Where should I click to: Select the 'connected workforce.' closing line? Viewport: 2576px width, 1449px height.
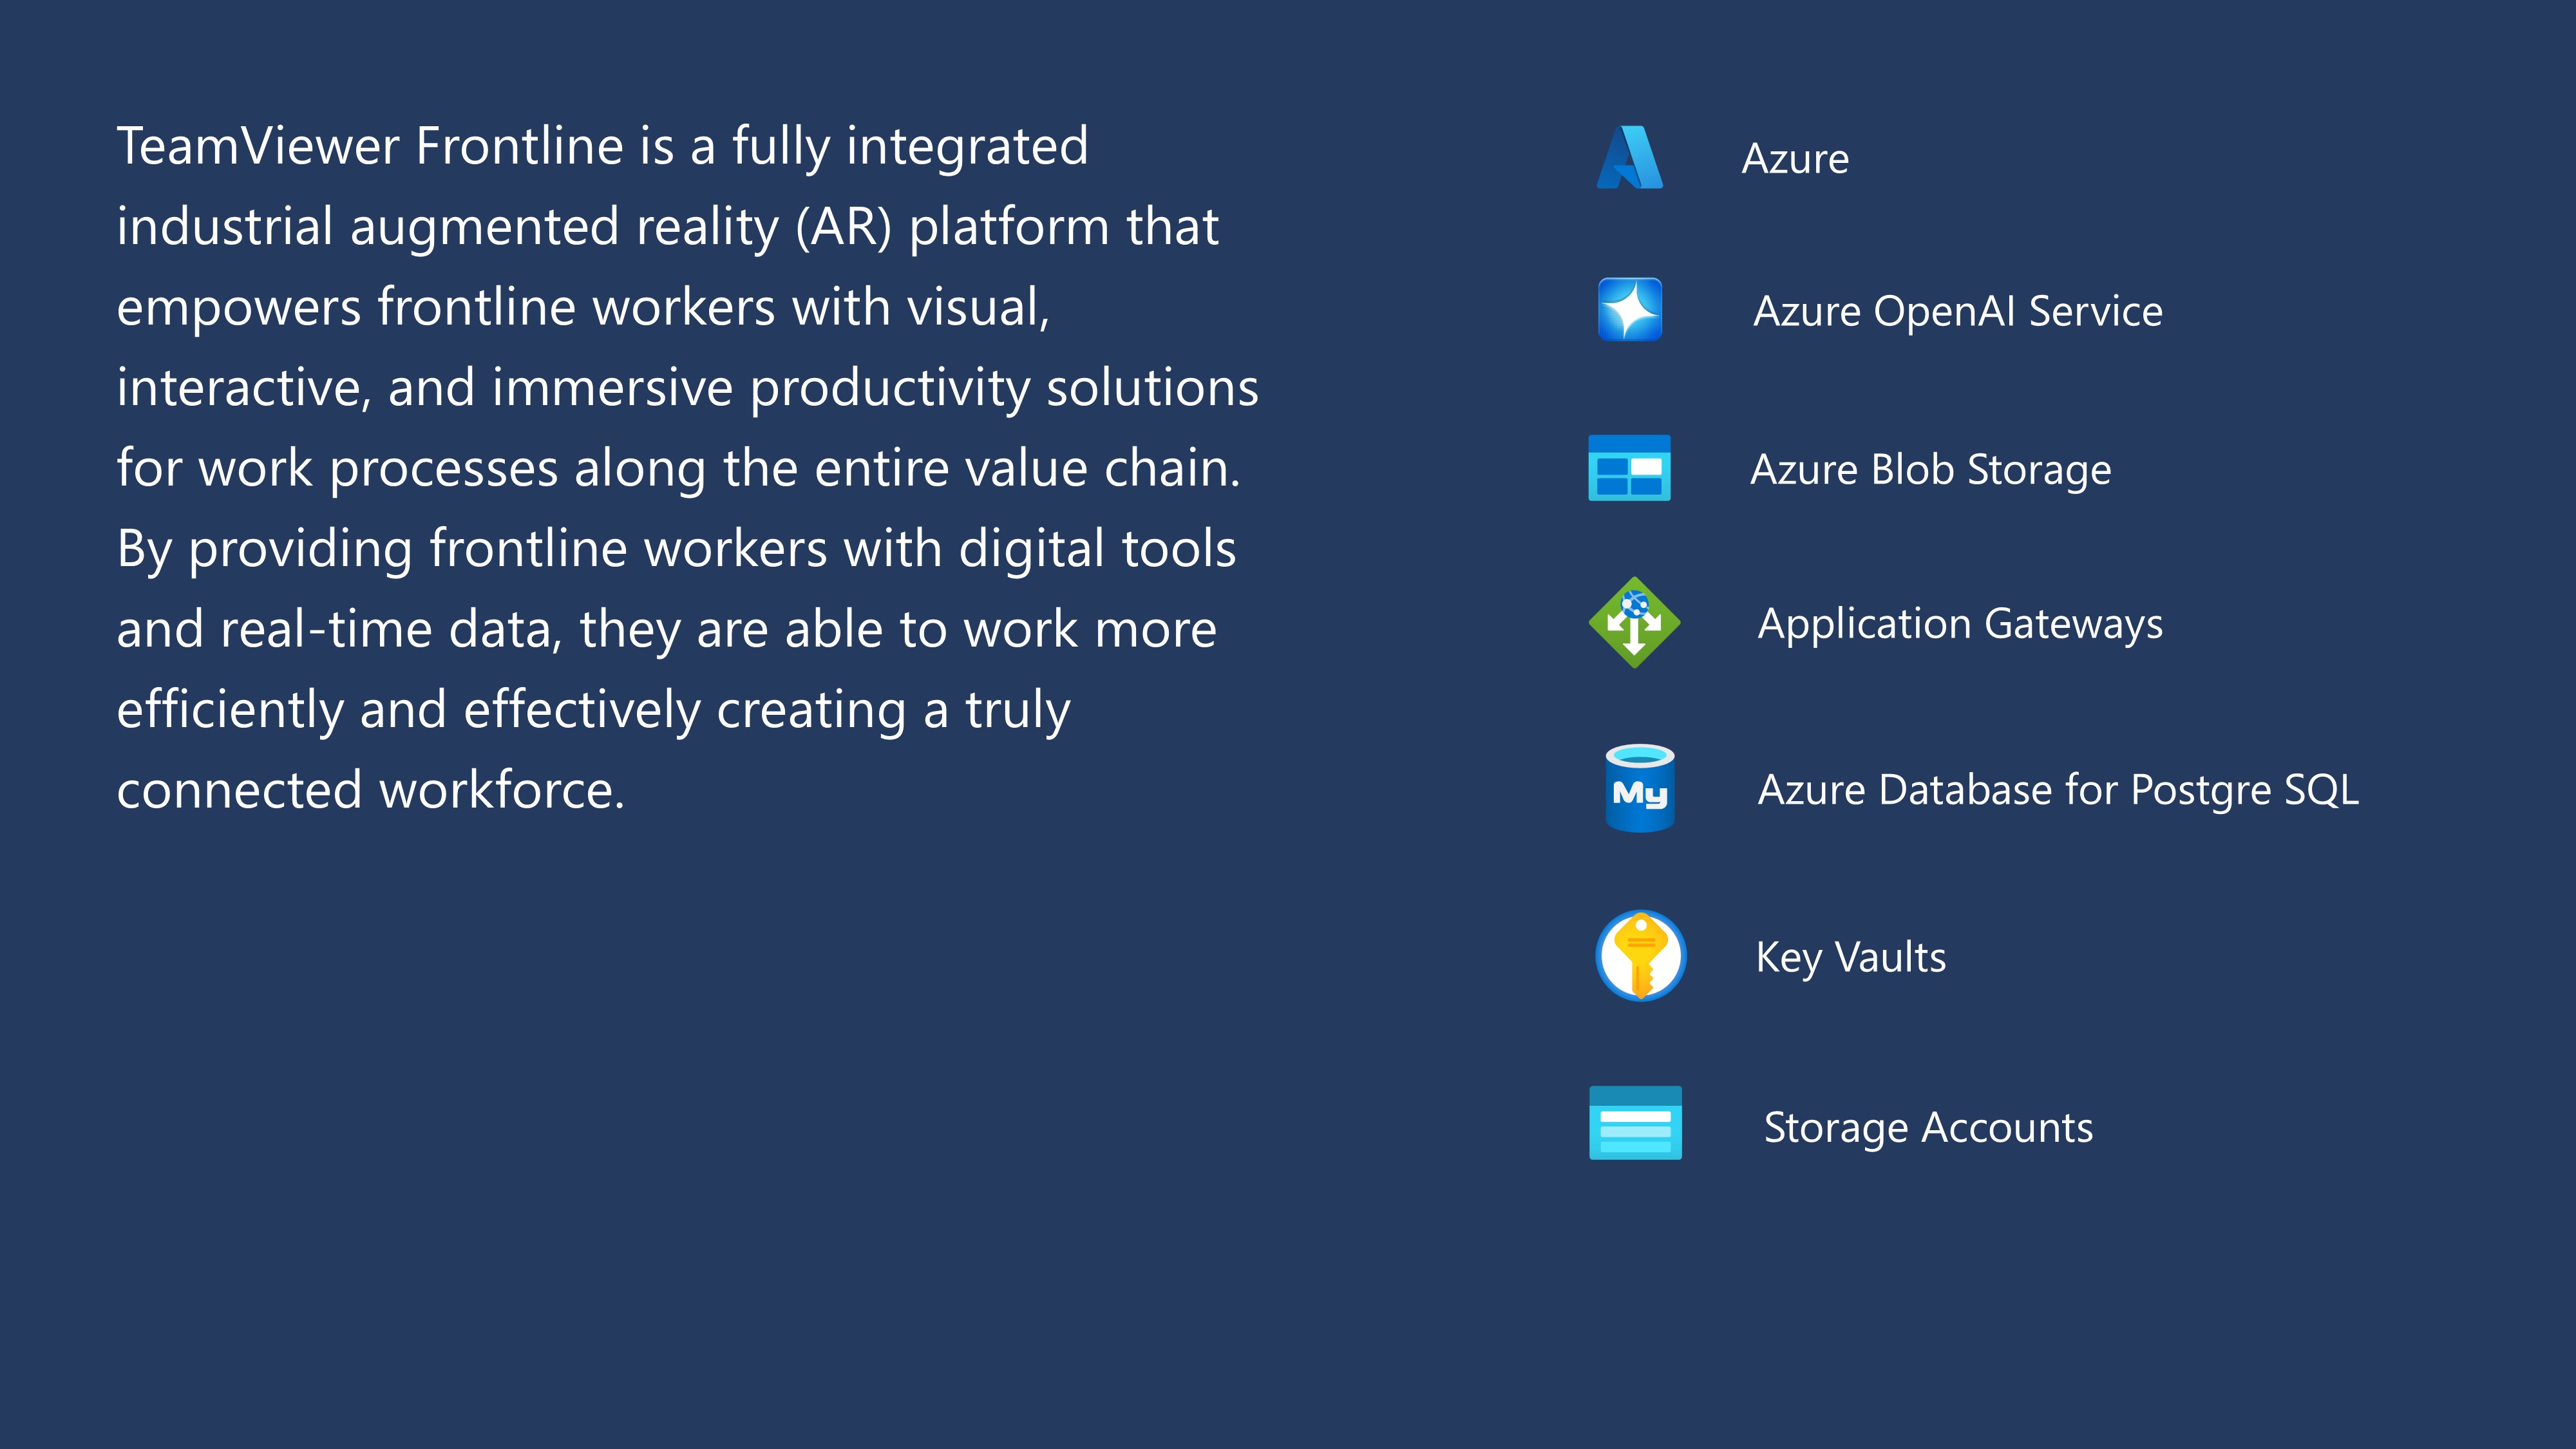[371, 790]
